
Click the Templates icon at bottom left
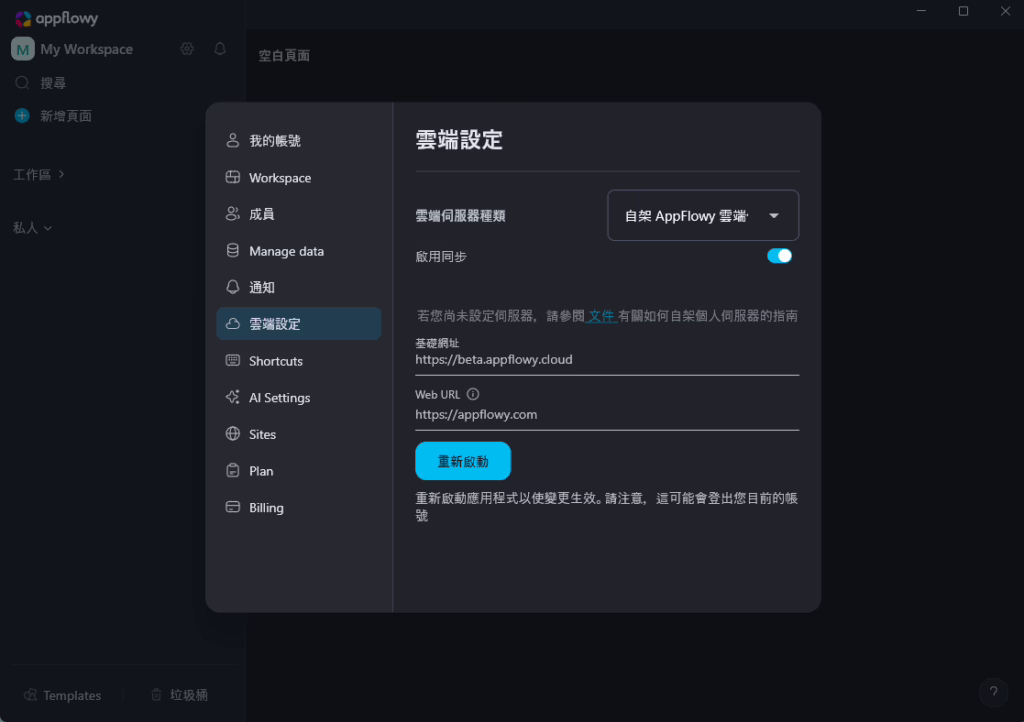30,695
